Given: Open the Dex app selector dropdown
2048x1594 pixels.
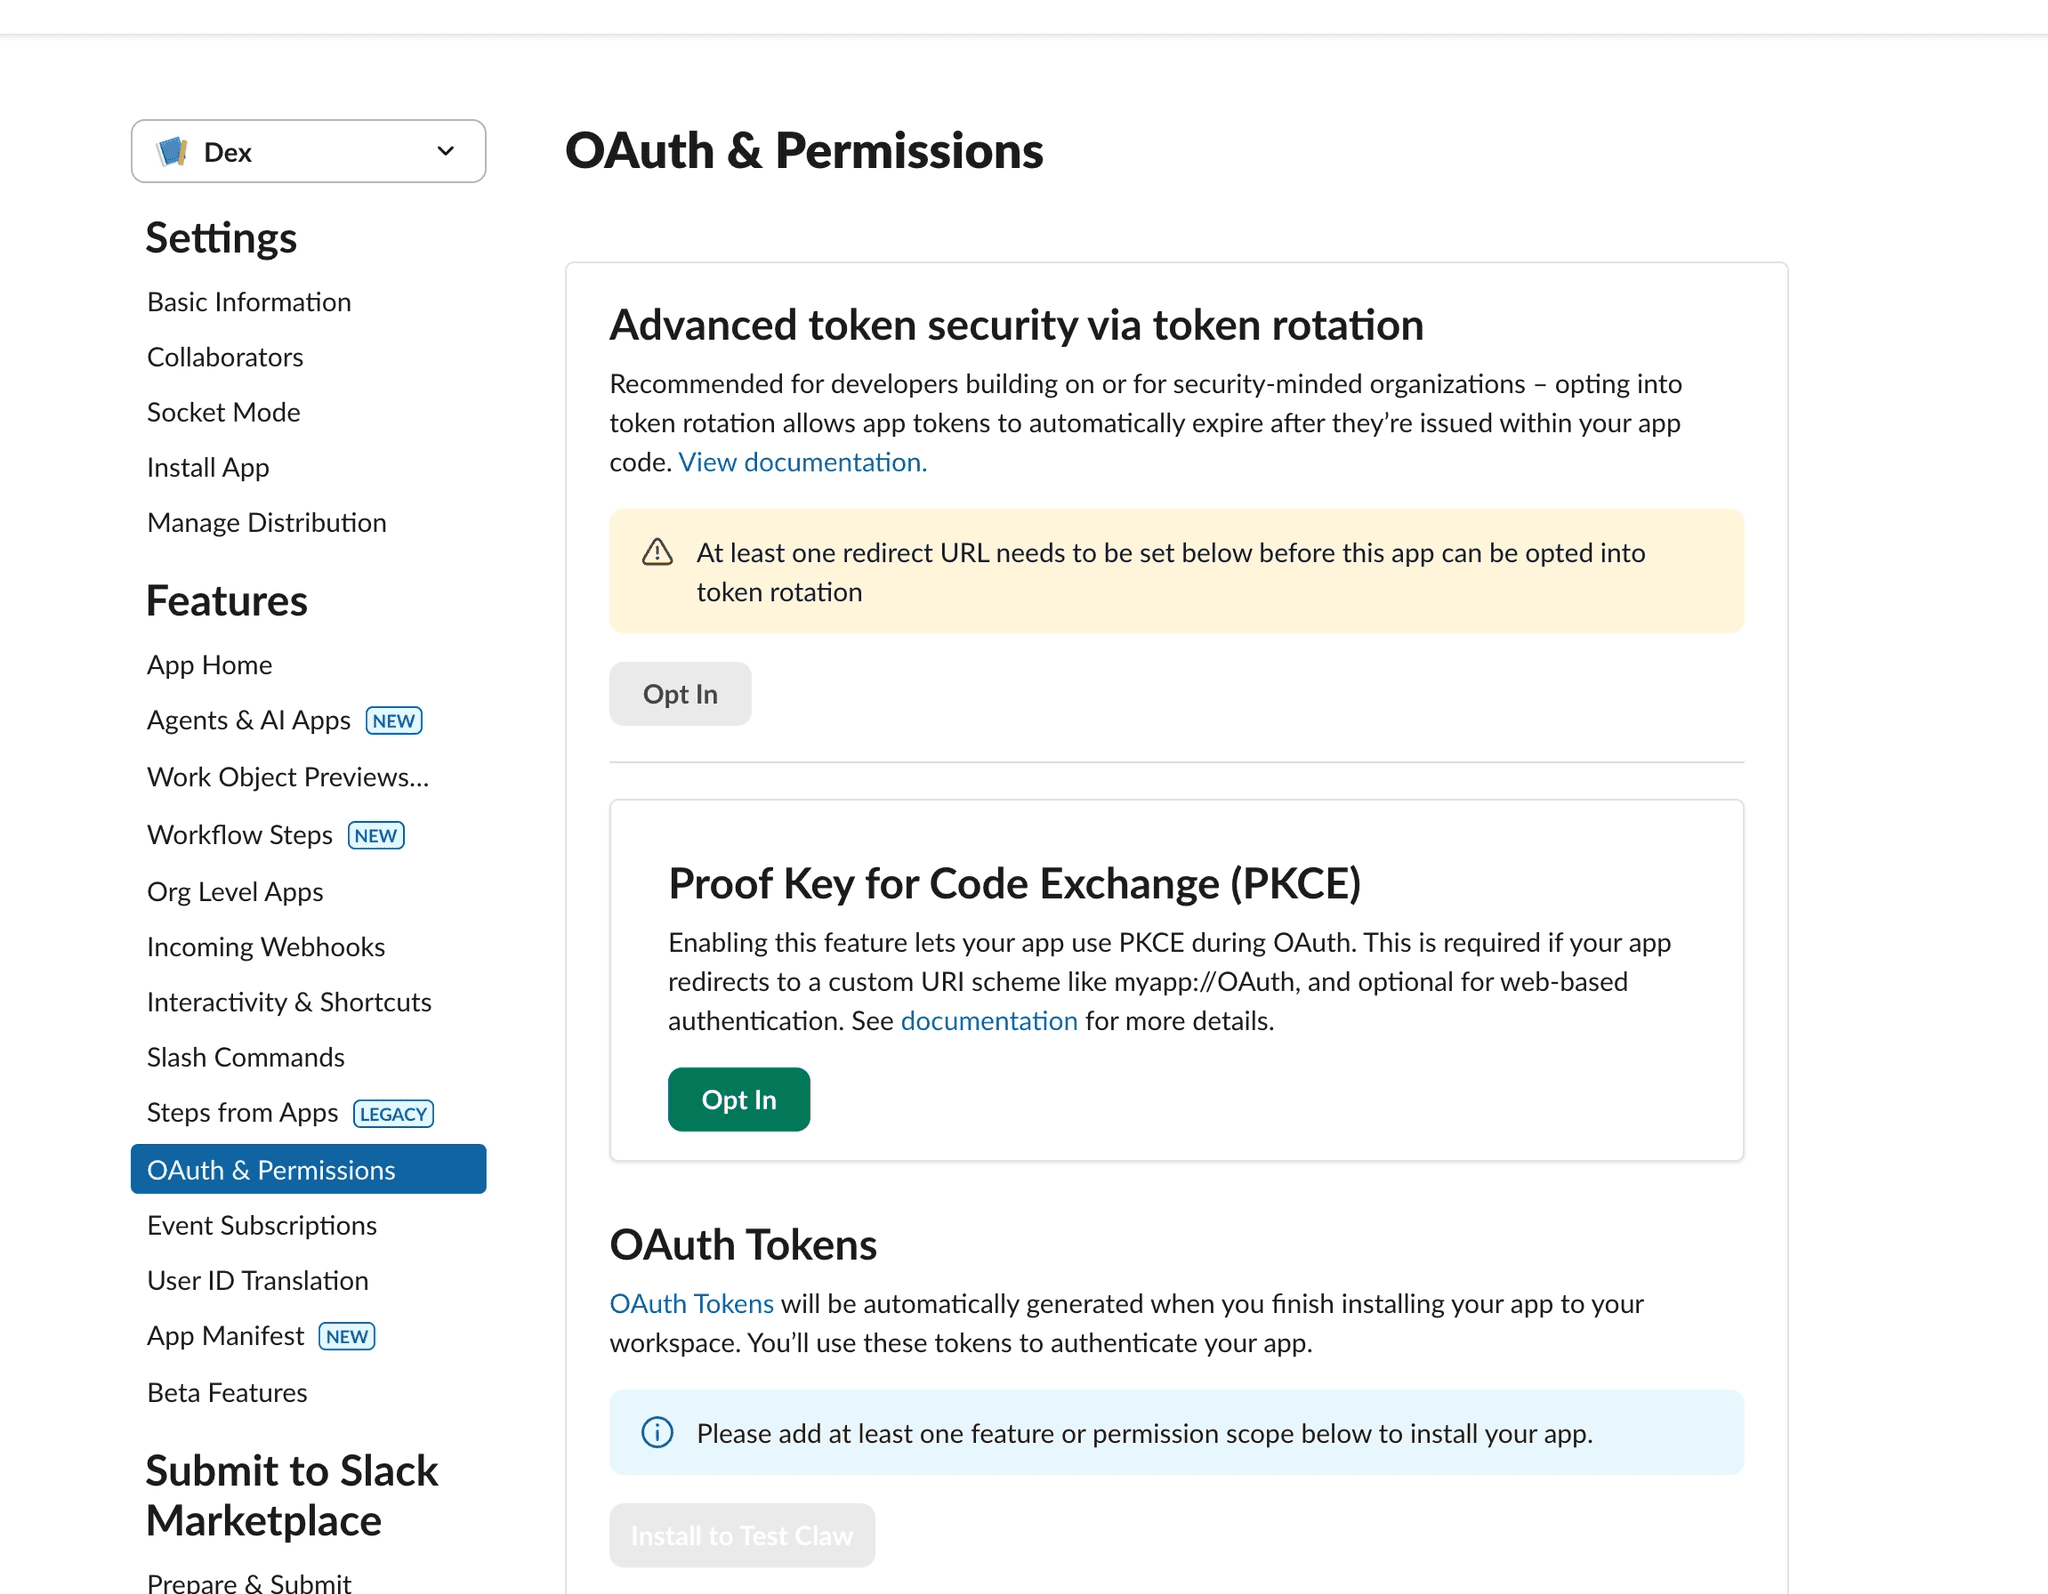Looking at the screenshot, I should [308, 152].
